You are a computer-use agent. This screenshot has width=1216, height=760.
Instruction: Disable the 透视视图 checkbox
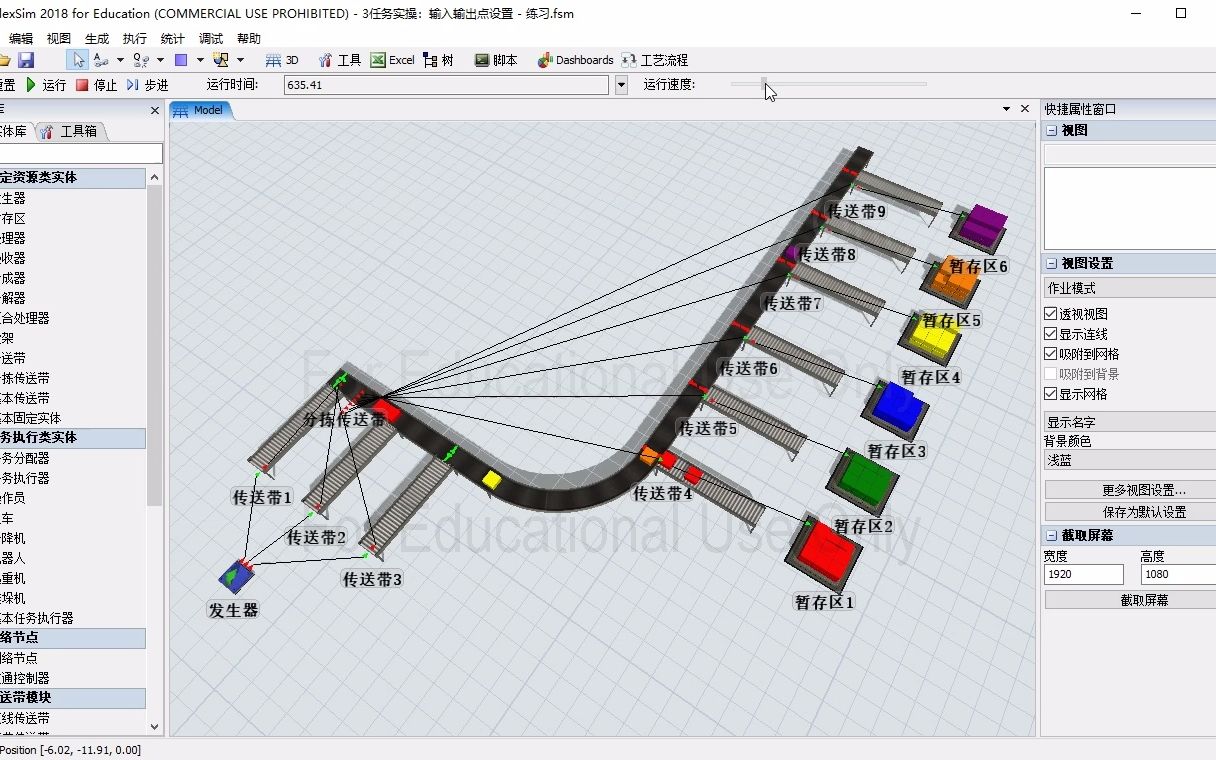(1051, 314)
